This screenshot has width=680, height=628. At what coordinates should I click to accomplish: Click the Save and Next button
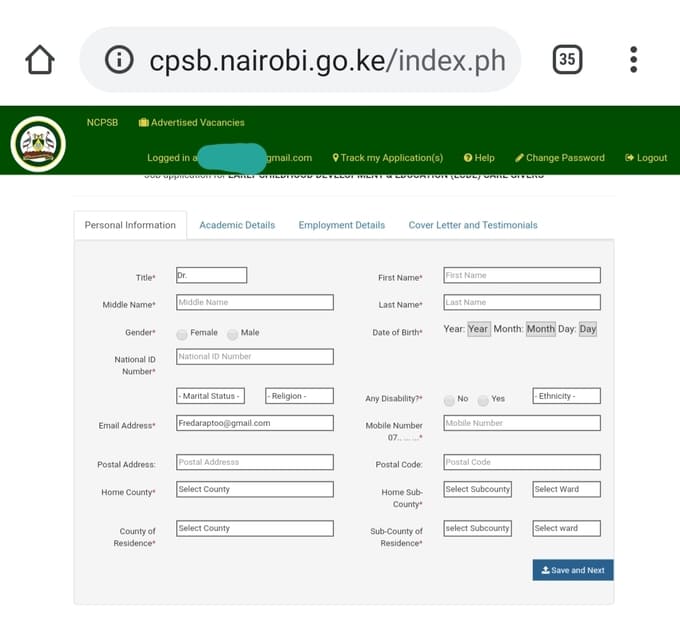(573, 570)
